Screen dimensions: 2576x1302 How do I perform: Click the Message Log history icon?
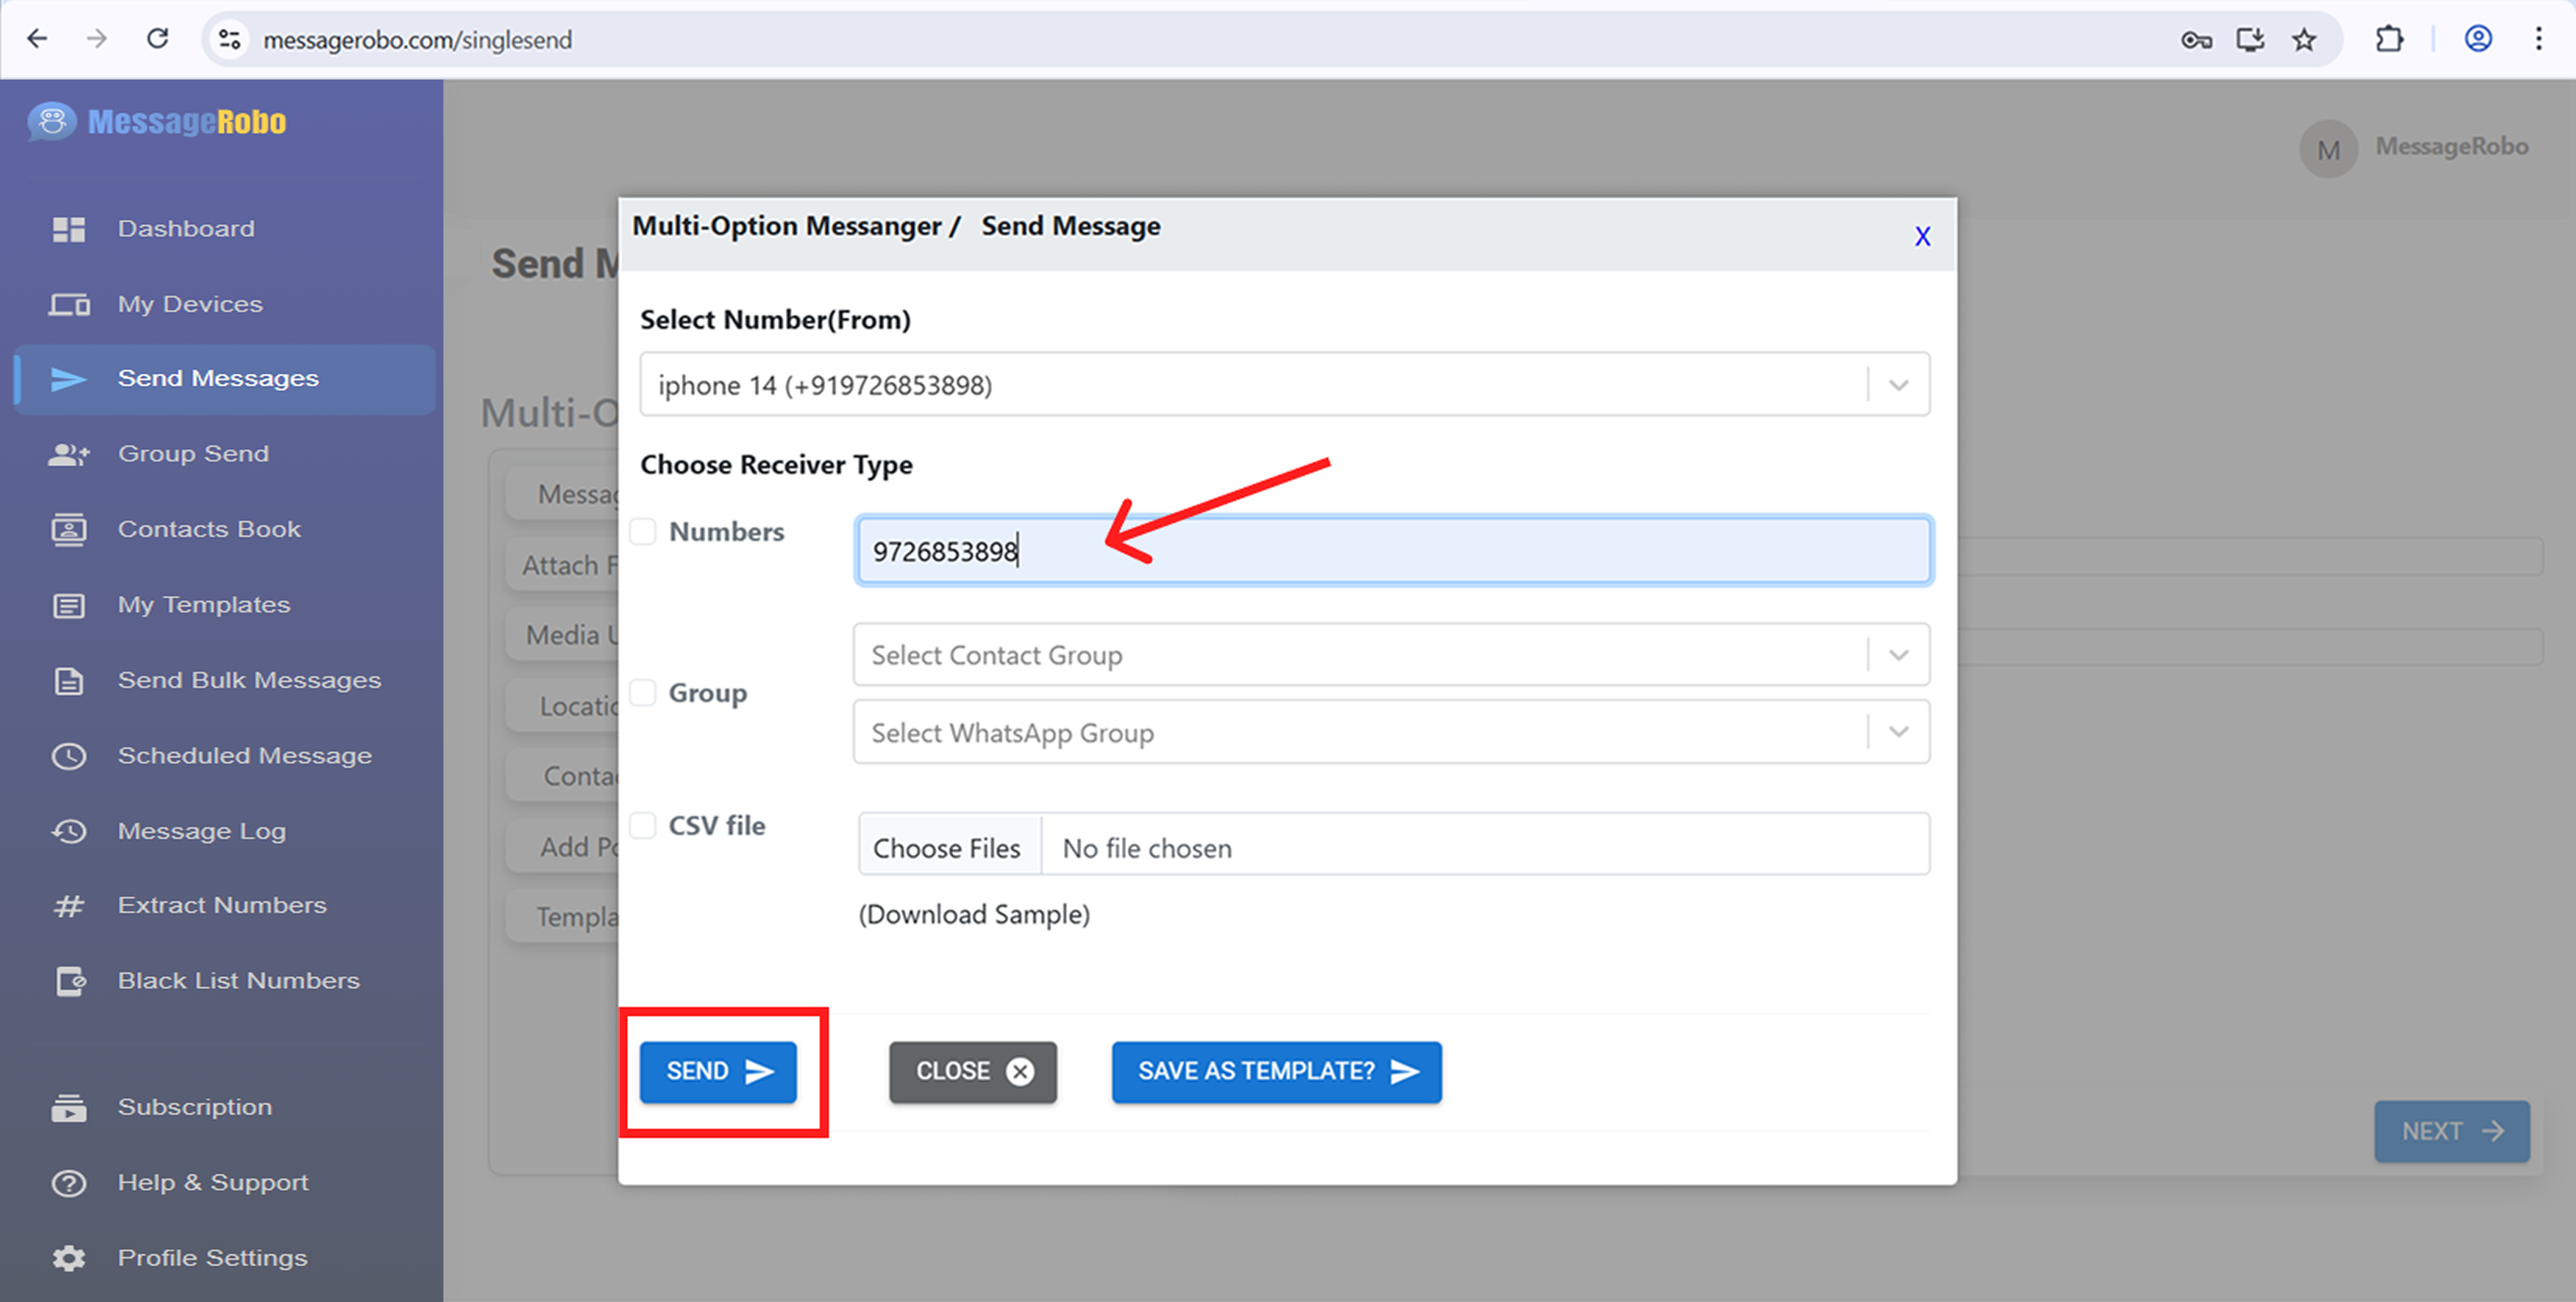click(68, 831)
